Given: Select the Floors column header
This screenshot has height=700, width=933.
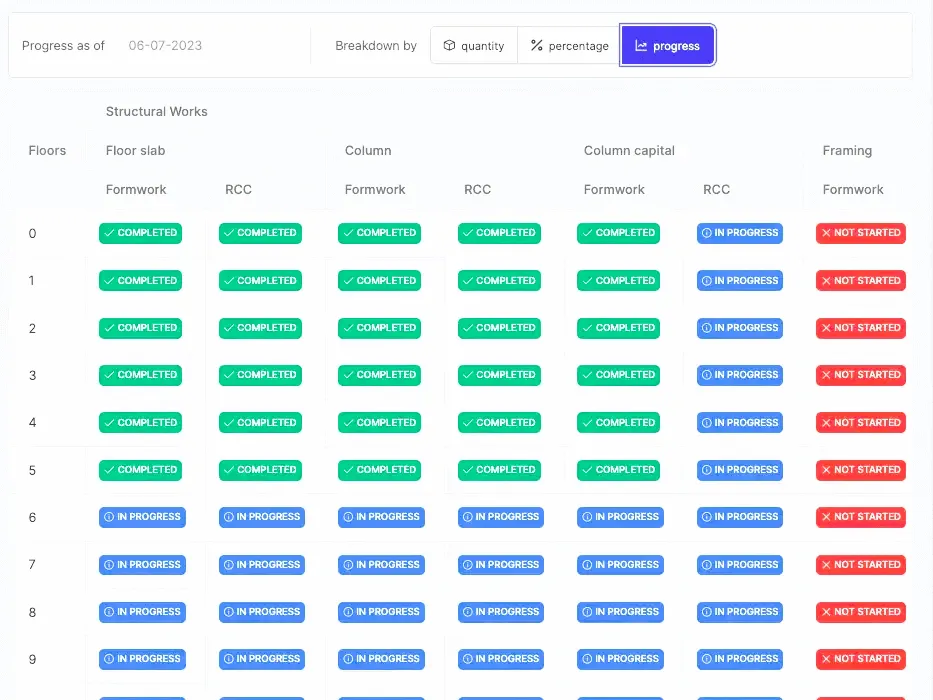Looking at the screenshot, I should click(x=47, y=150).
